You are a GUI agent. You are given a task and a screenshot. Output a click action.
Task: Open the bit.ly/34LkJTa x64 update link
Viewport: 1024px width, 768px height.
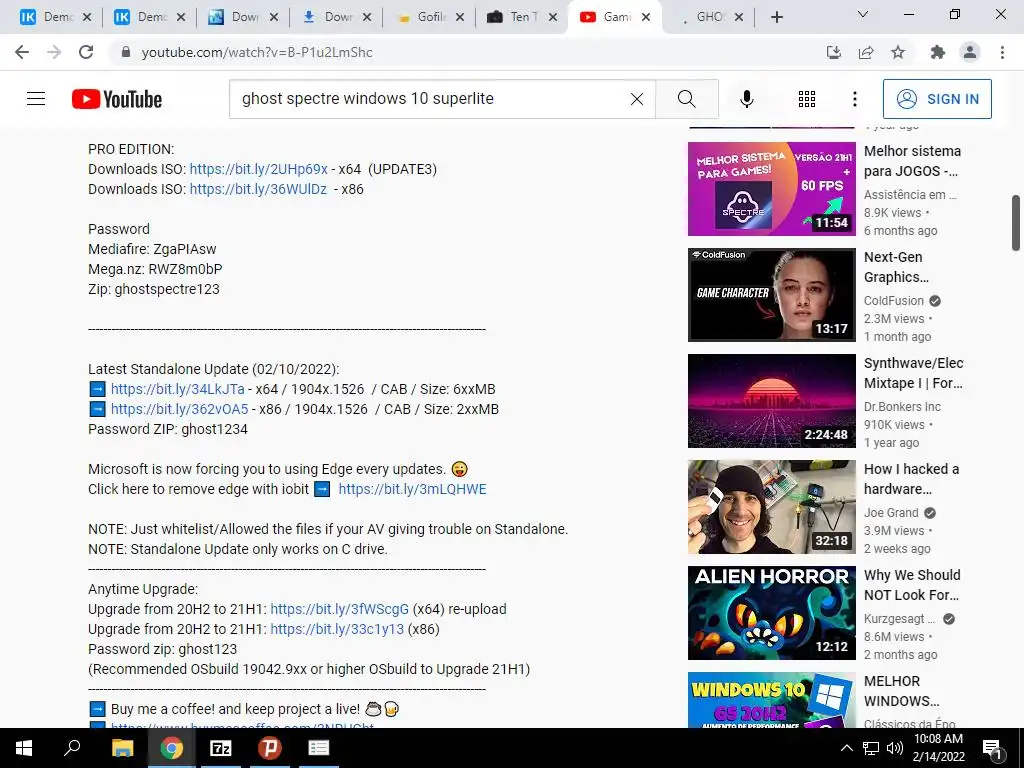pyautogui.click(x=178, y=389)
